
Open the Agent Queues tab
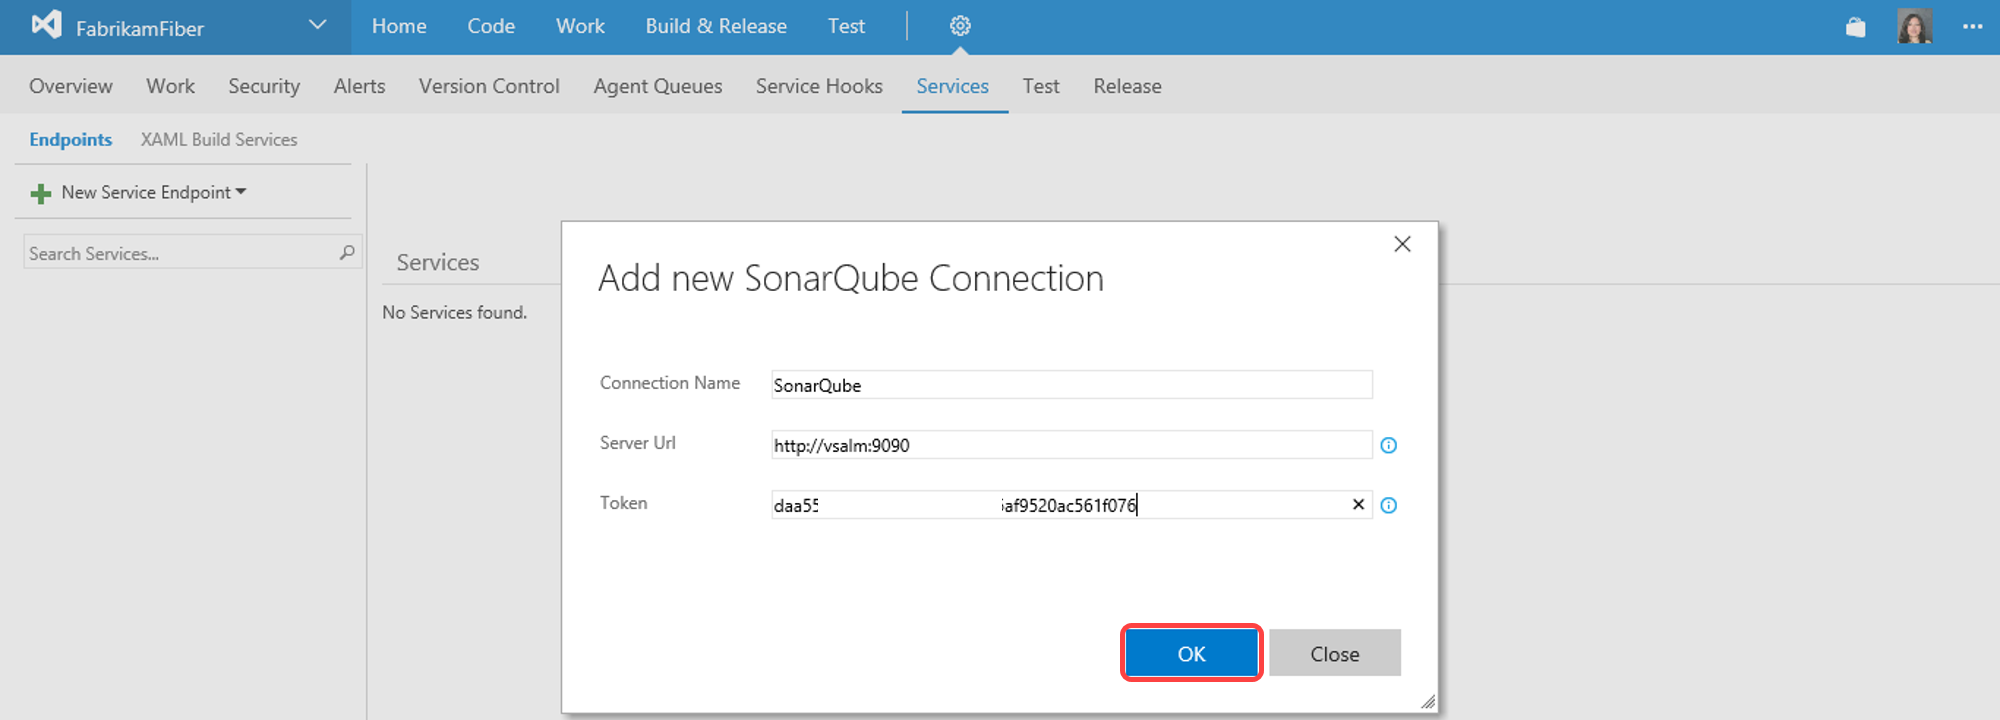point(658,86)
